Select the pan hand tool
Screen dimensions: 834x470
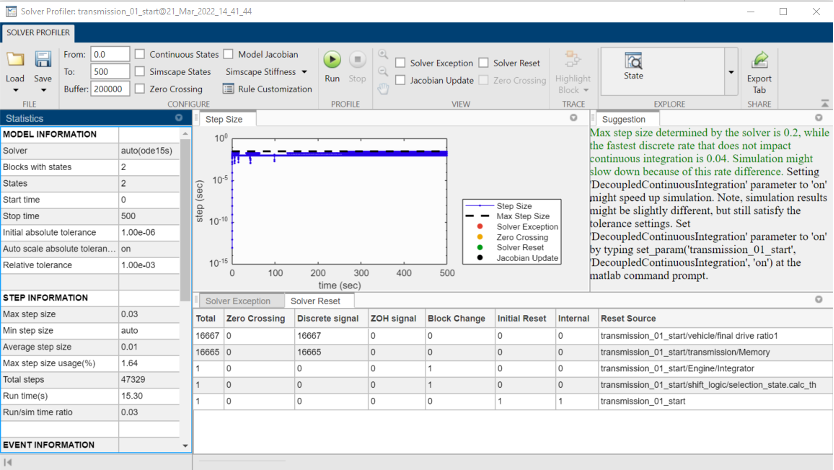[383, 87]
